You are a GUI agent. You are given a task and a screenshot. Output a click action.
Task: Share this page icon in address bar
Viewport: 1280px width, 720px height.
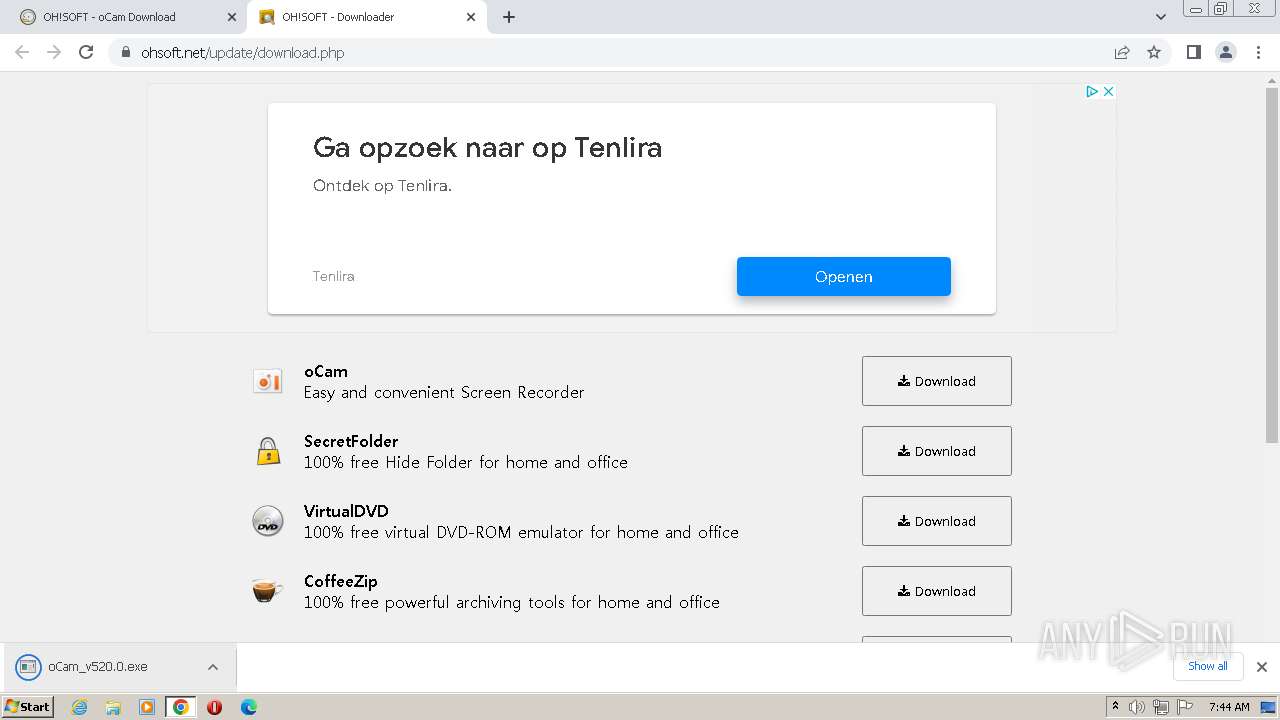1122,52
